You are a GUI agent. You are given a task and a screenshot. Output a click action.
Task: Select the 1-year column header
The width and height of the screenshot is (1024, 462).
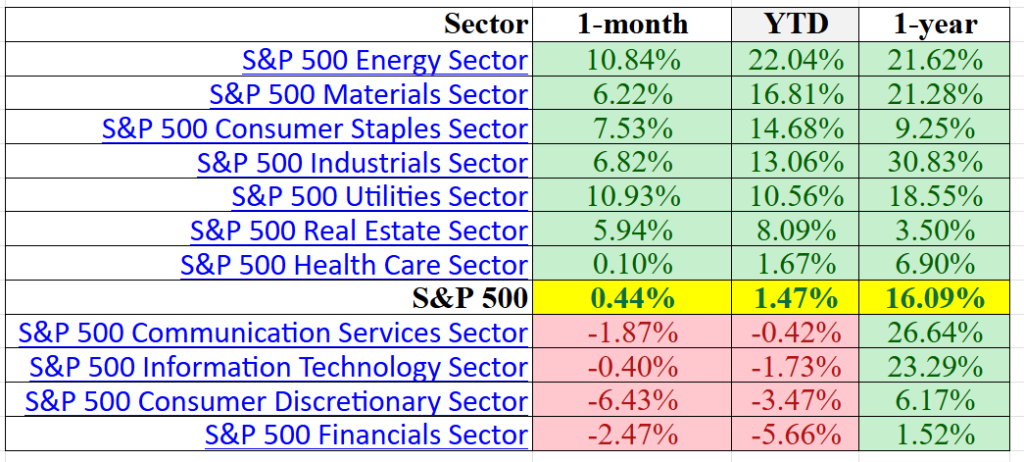936,24
